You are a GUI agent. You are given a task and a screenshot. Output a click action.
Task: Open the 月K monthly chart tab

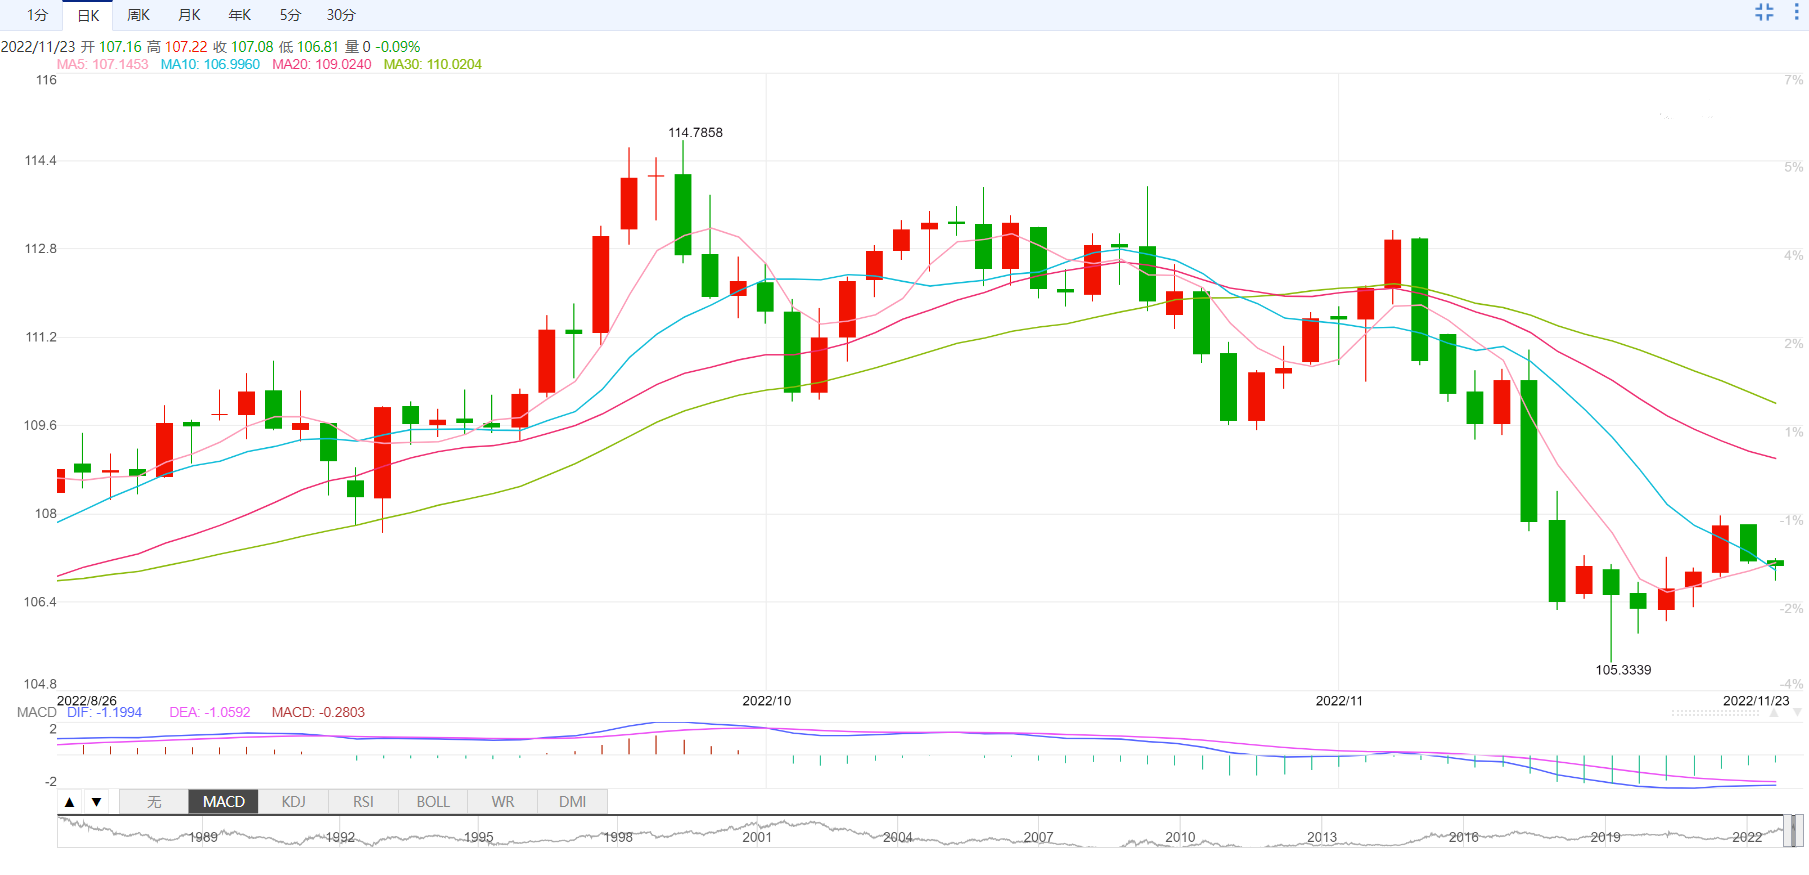[x=189, y=15]
